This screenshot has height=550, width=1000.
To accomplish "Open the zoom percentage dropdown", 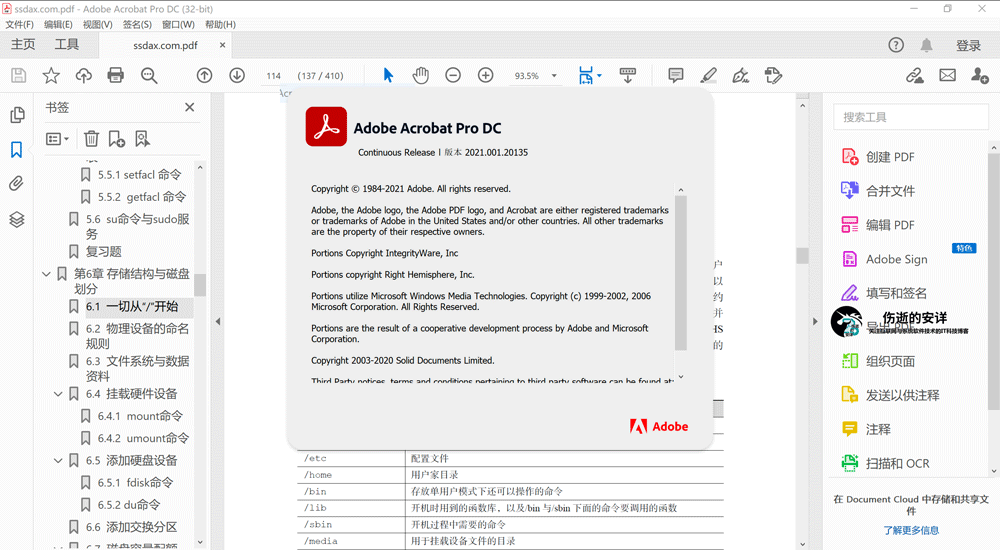I will 554,75.
